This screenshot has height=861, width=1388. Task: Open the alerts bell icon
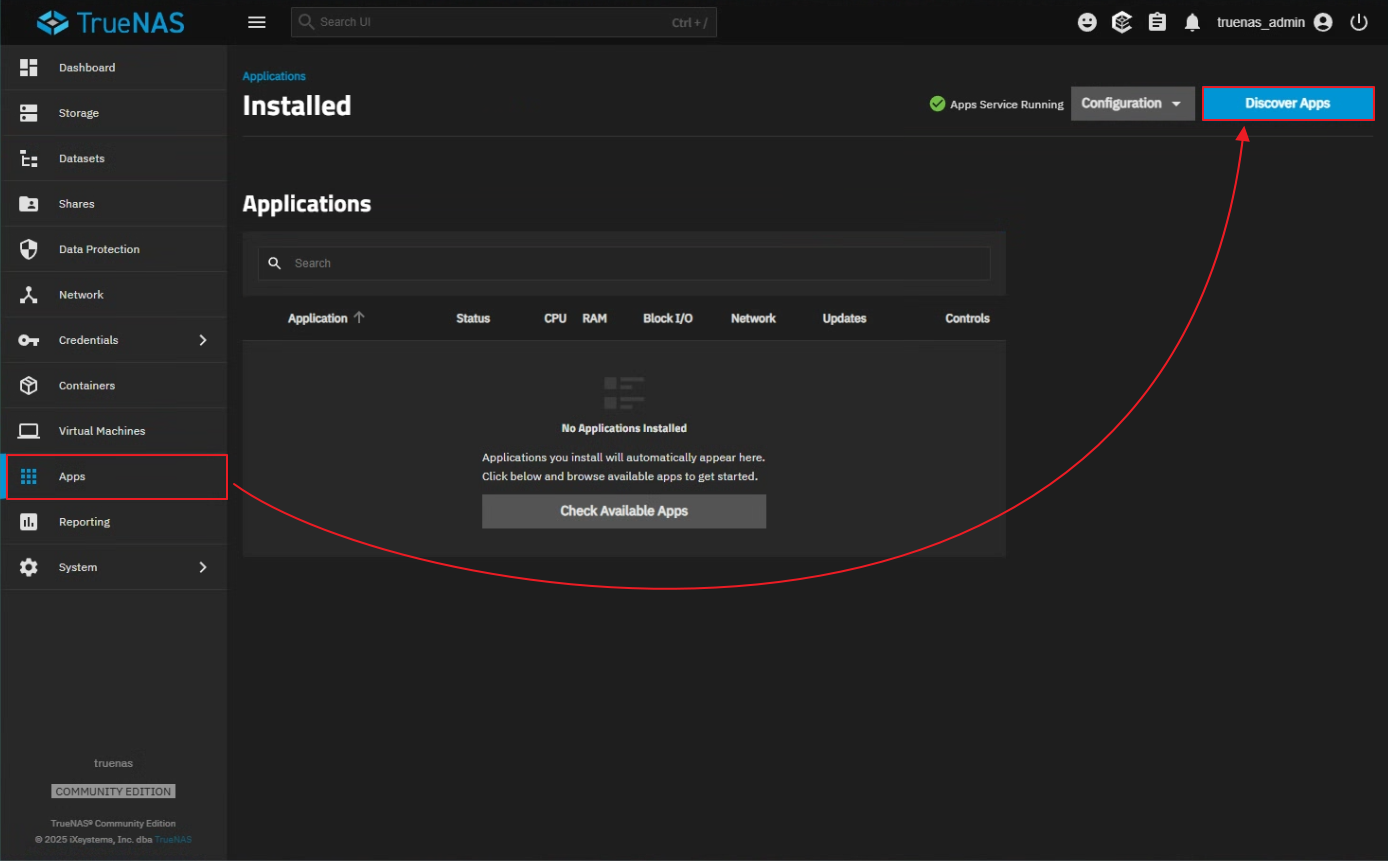tap(1192, 22)
